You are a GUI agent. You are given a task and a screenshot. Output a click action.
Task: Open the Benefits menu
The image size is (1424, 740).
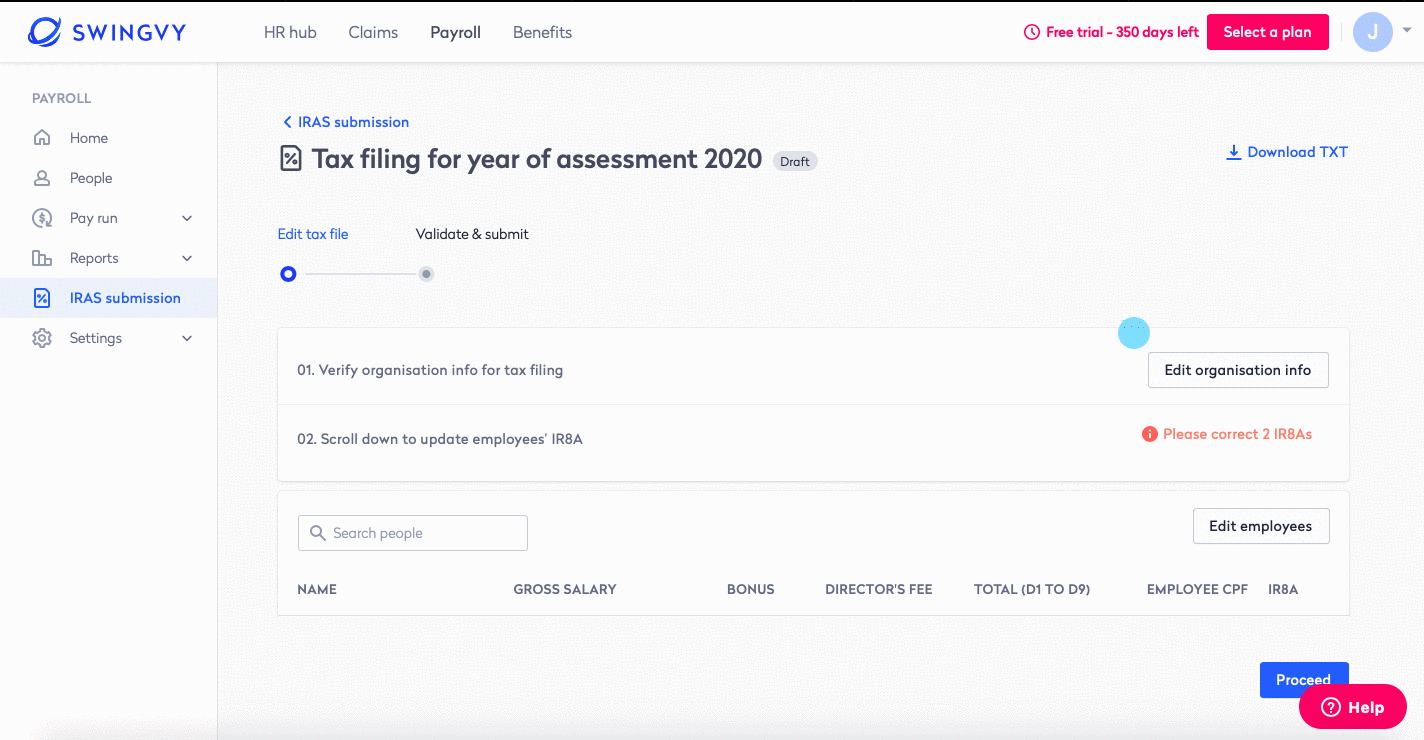point(542,32)
